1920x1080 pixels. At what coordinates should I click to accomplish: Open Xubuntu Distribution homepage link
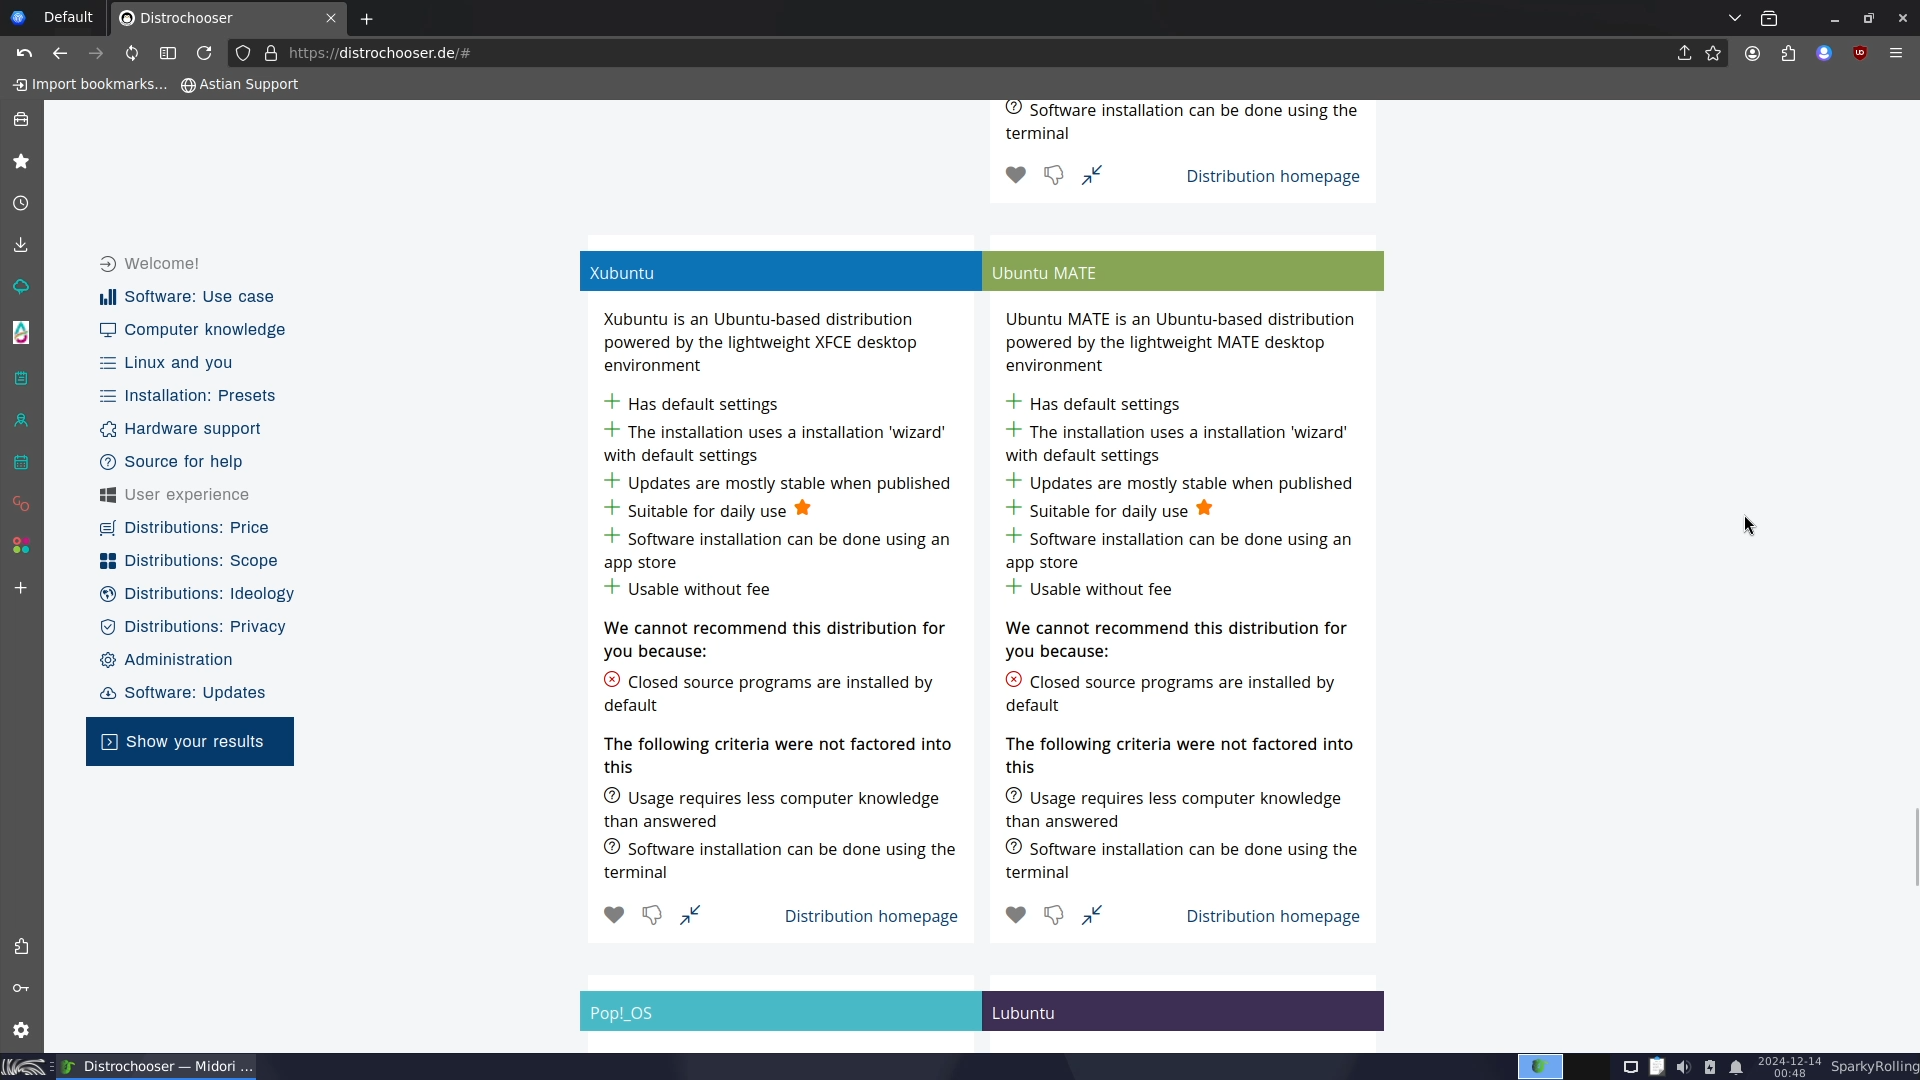click(x=870, y=916)
